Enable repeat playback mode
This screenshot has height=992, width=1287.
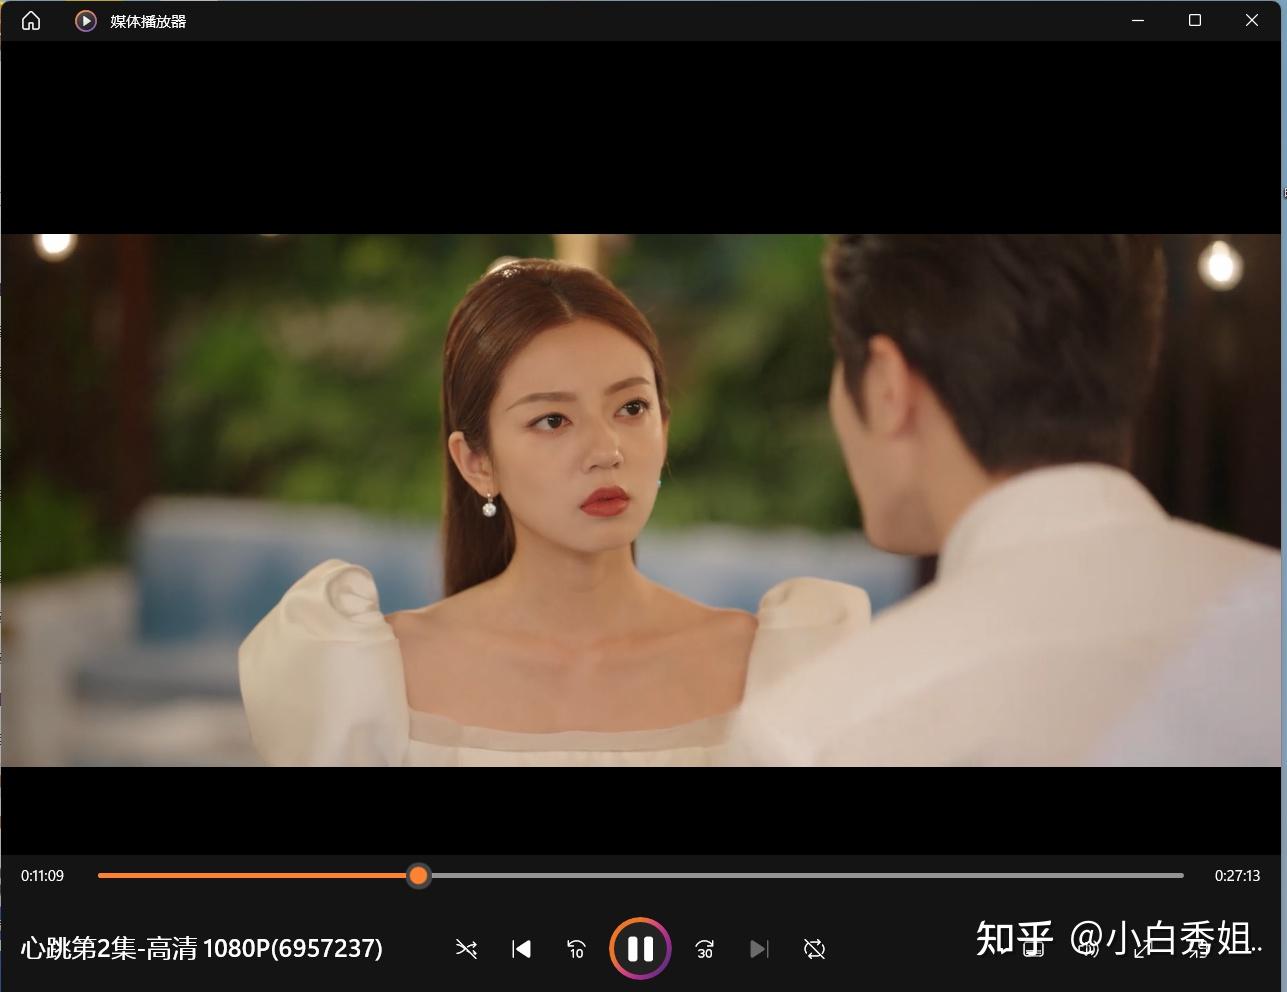click(814, 949)
